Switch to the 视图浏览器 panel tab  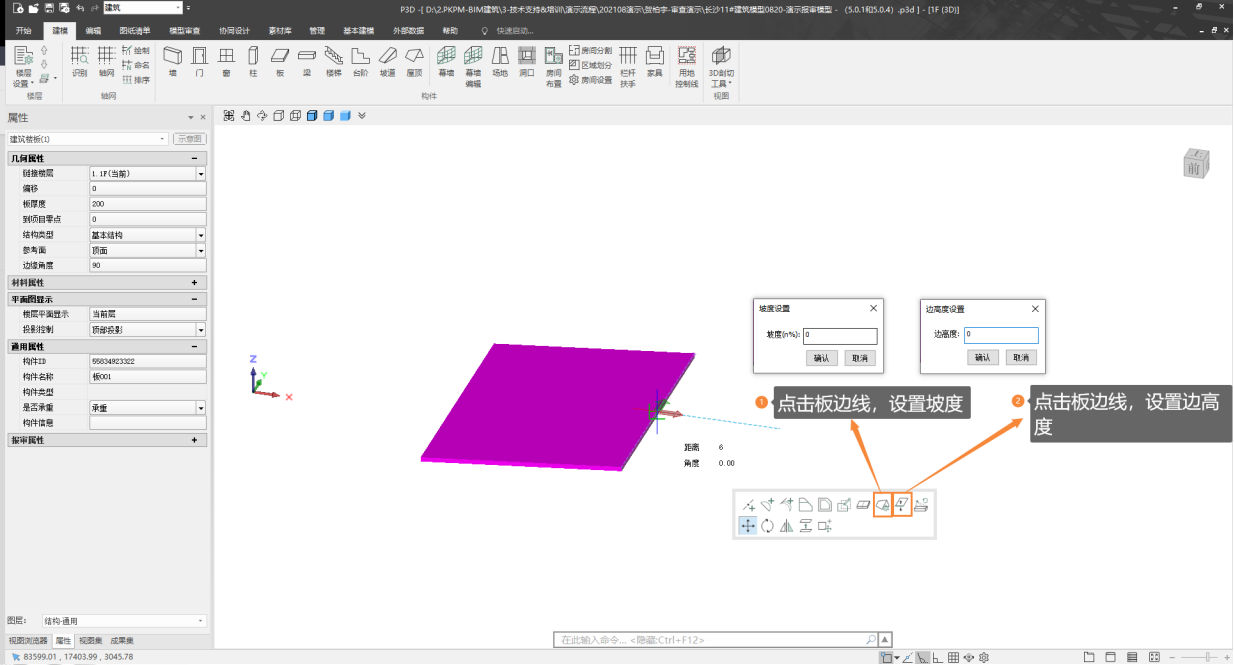(28, 640)
